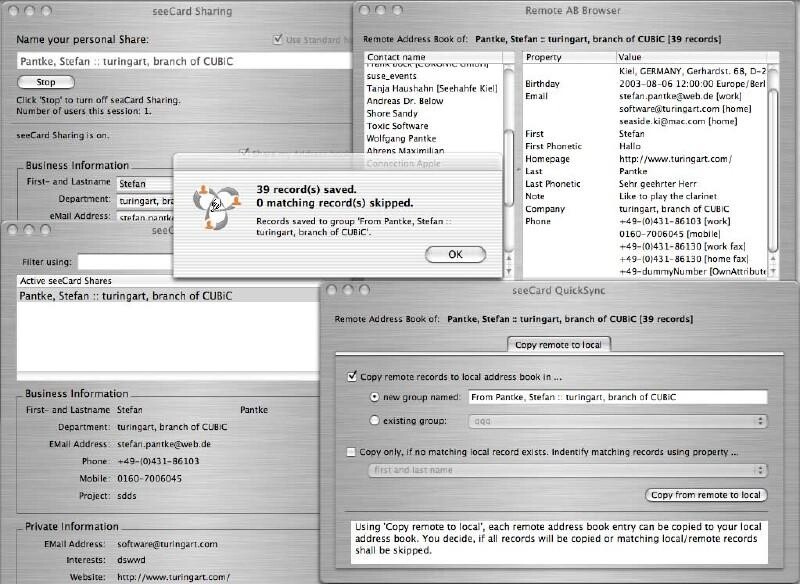Click the Website value in Private Information

(173, 577)
